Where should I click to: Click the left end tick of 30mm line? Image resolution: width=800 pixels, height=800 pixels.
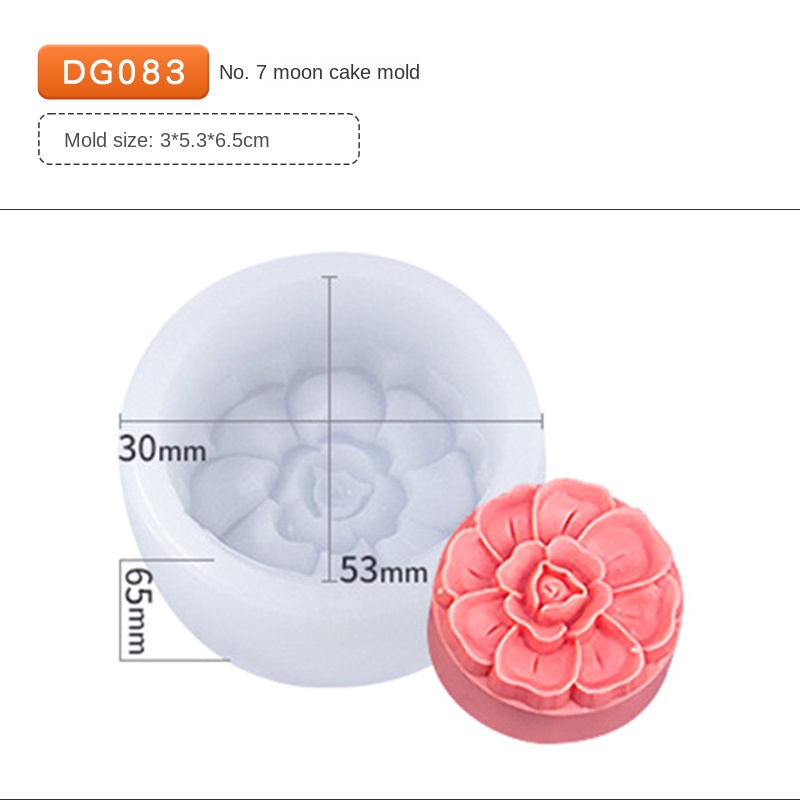pyautogui.click(x=120, y=421)
